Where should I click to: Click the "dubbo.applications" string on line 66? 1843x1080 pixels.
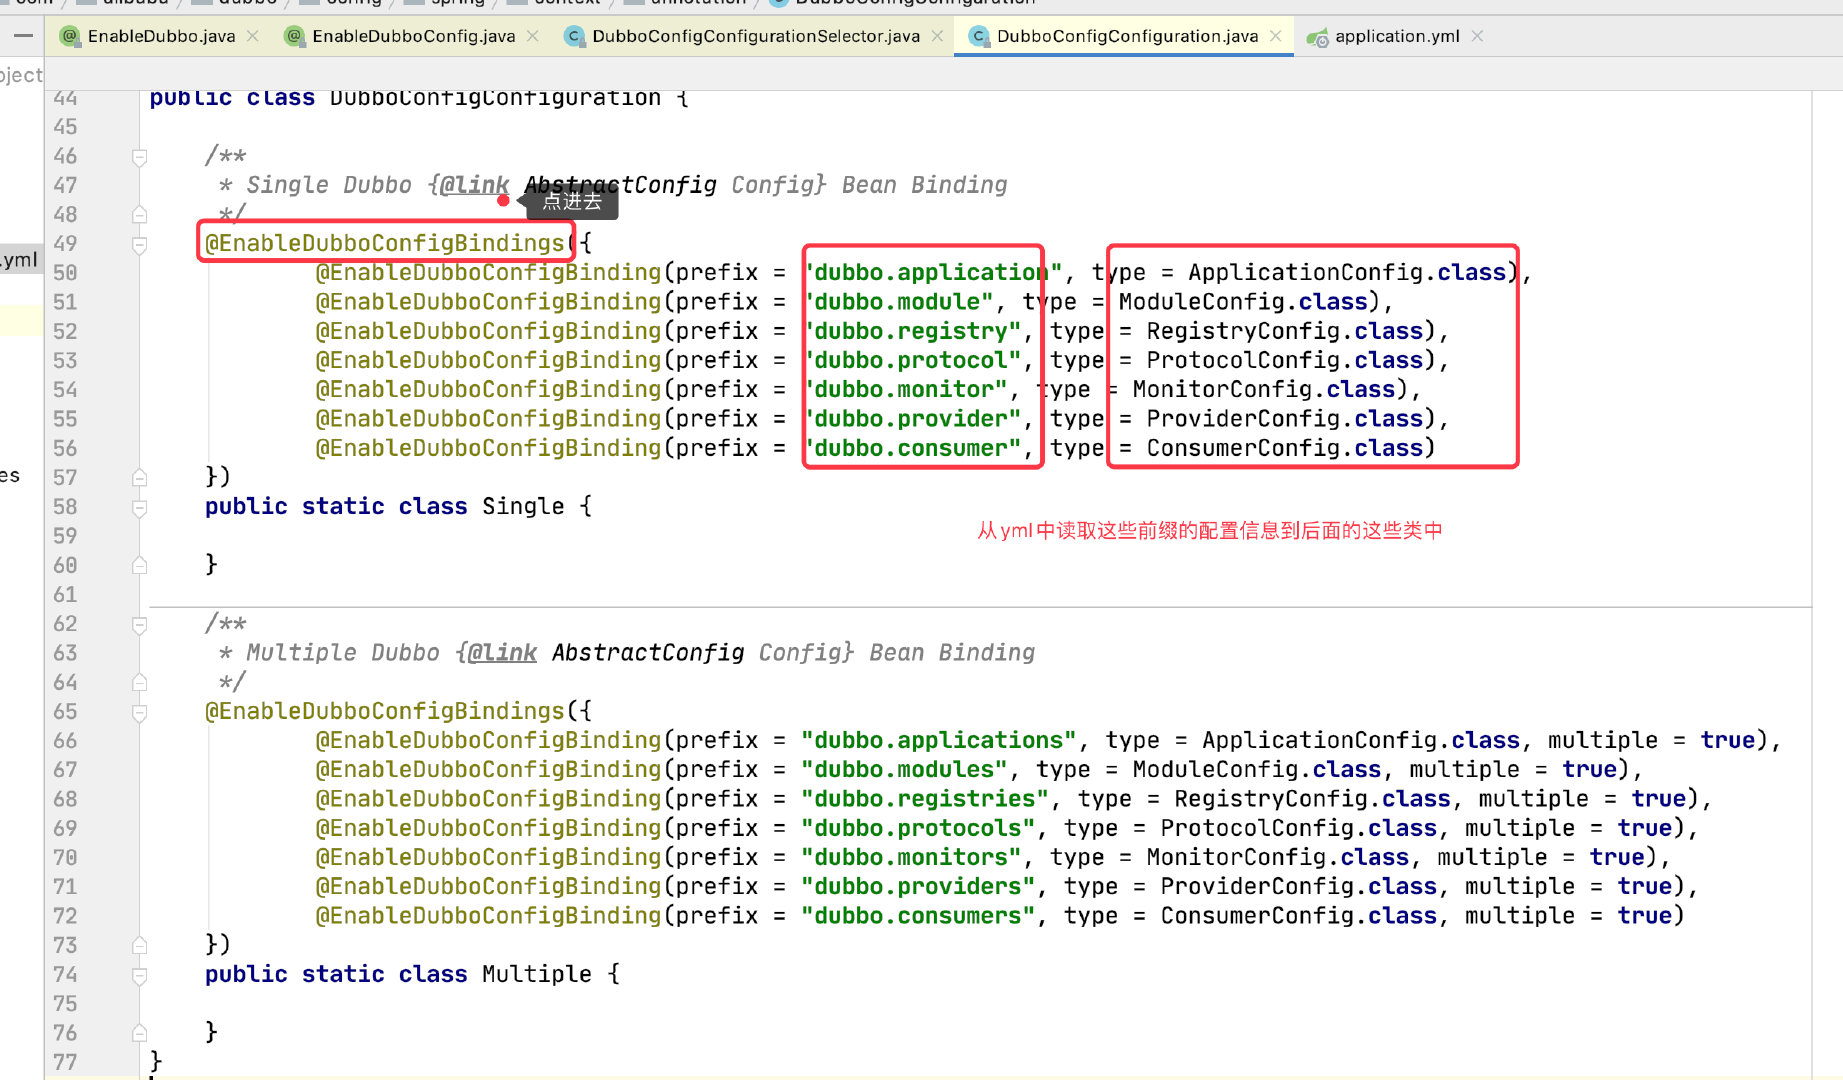coord(939,740)
